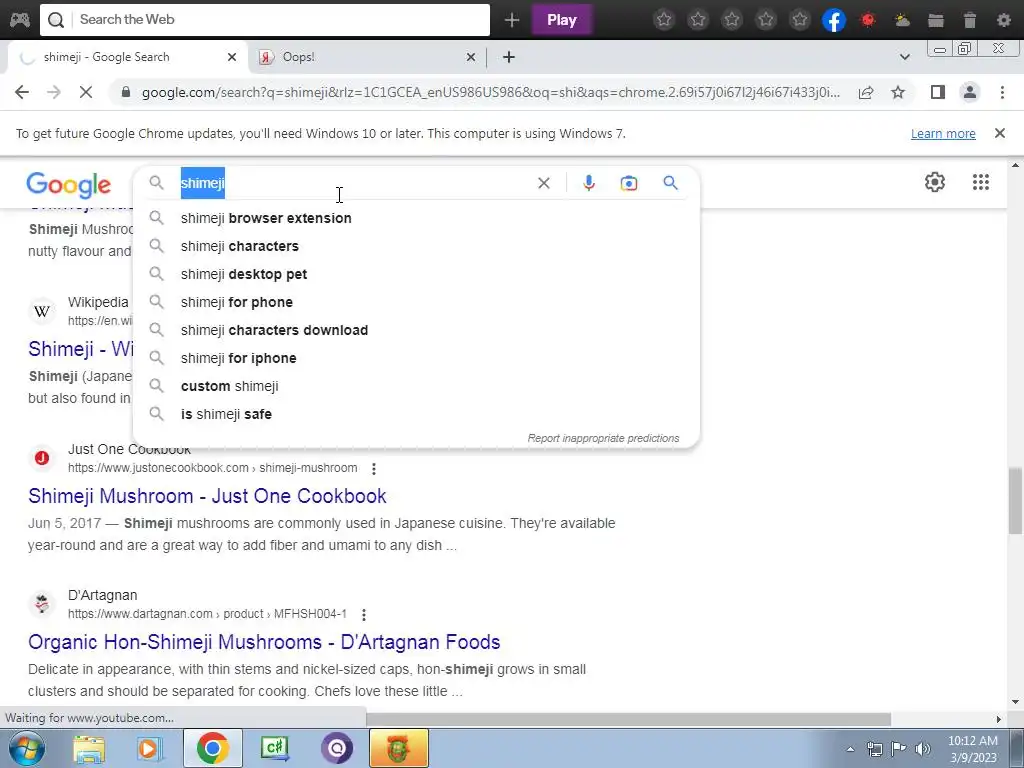
Task: Open Chrome three-dot menu
Action: pyautogui.click(x=1002, y=92)
